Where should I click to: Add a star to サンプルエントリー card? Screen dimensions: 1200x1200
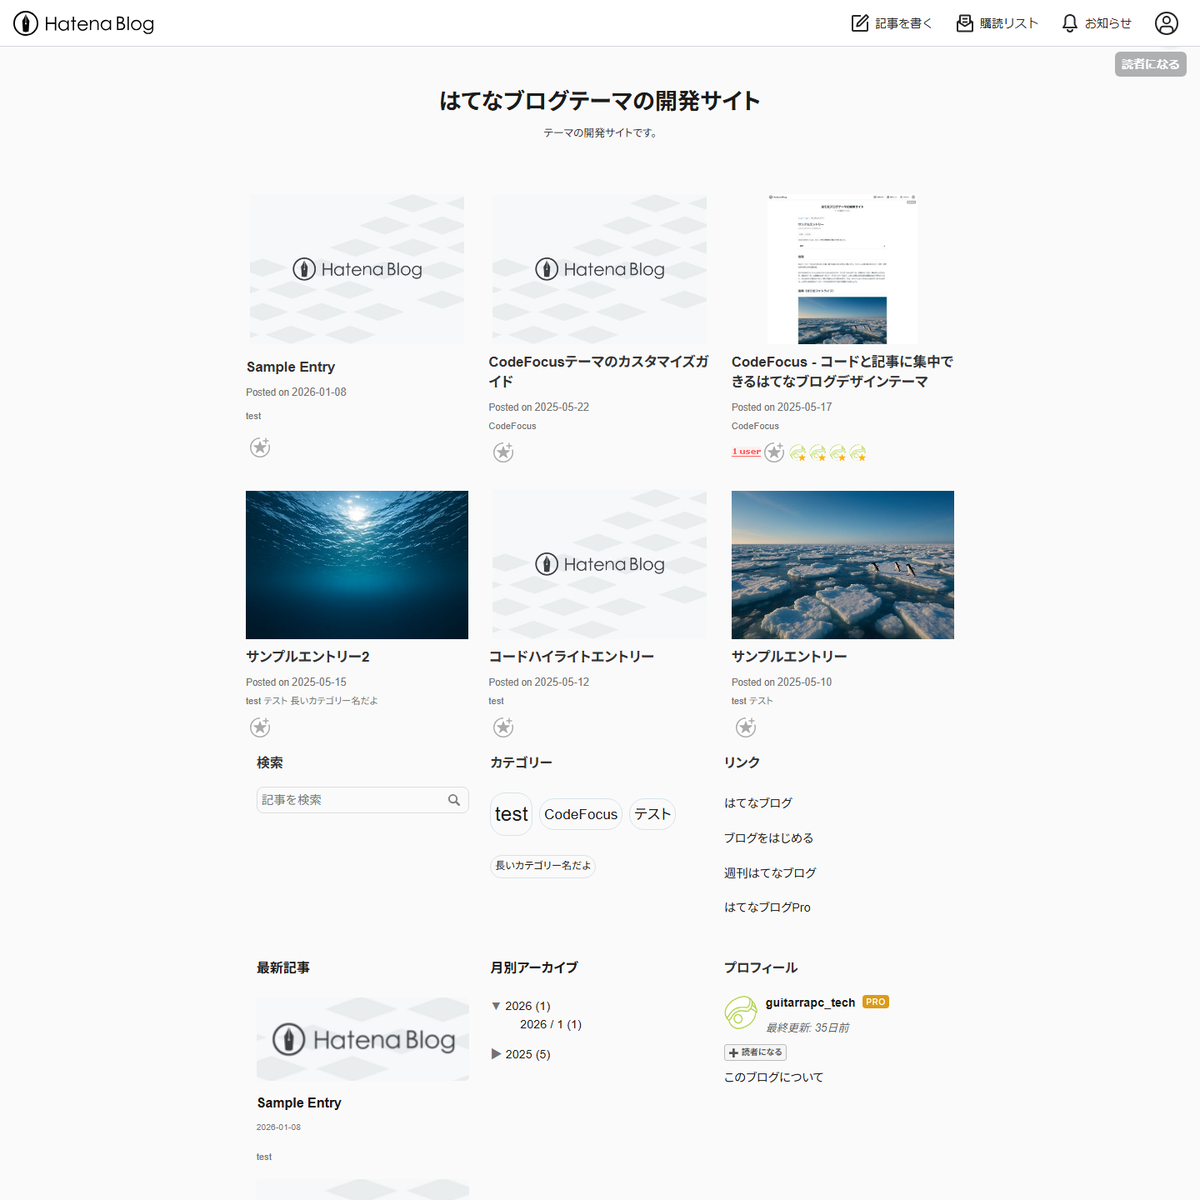point(746,727)
